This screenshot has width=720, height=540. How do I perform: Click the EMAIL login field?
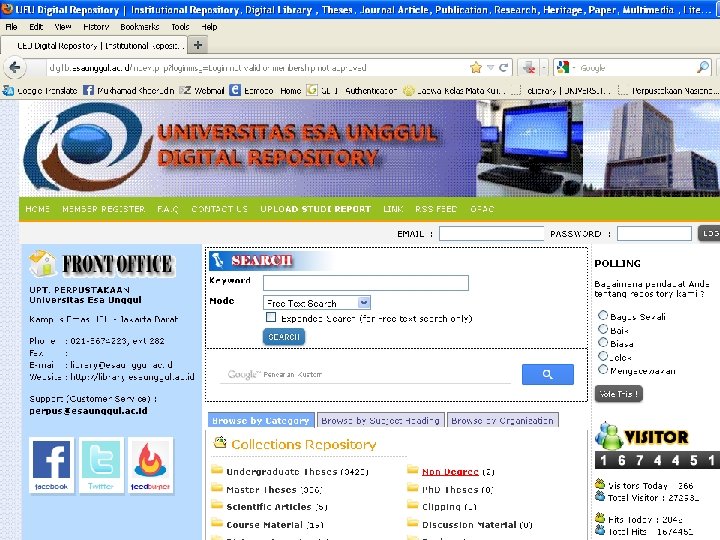point(491,233)
